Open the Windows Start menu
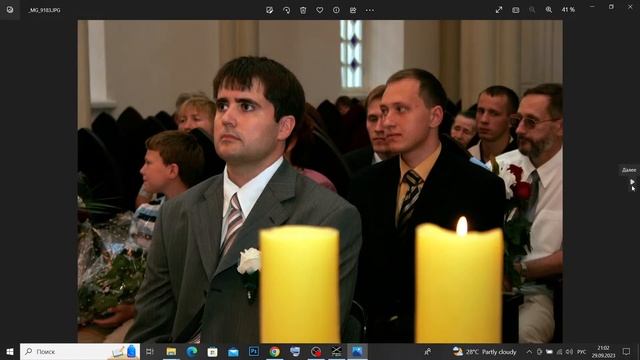This screenshot has height=360, width=640. [10, 351]
